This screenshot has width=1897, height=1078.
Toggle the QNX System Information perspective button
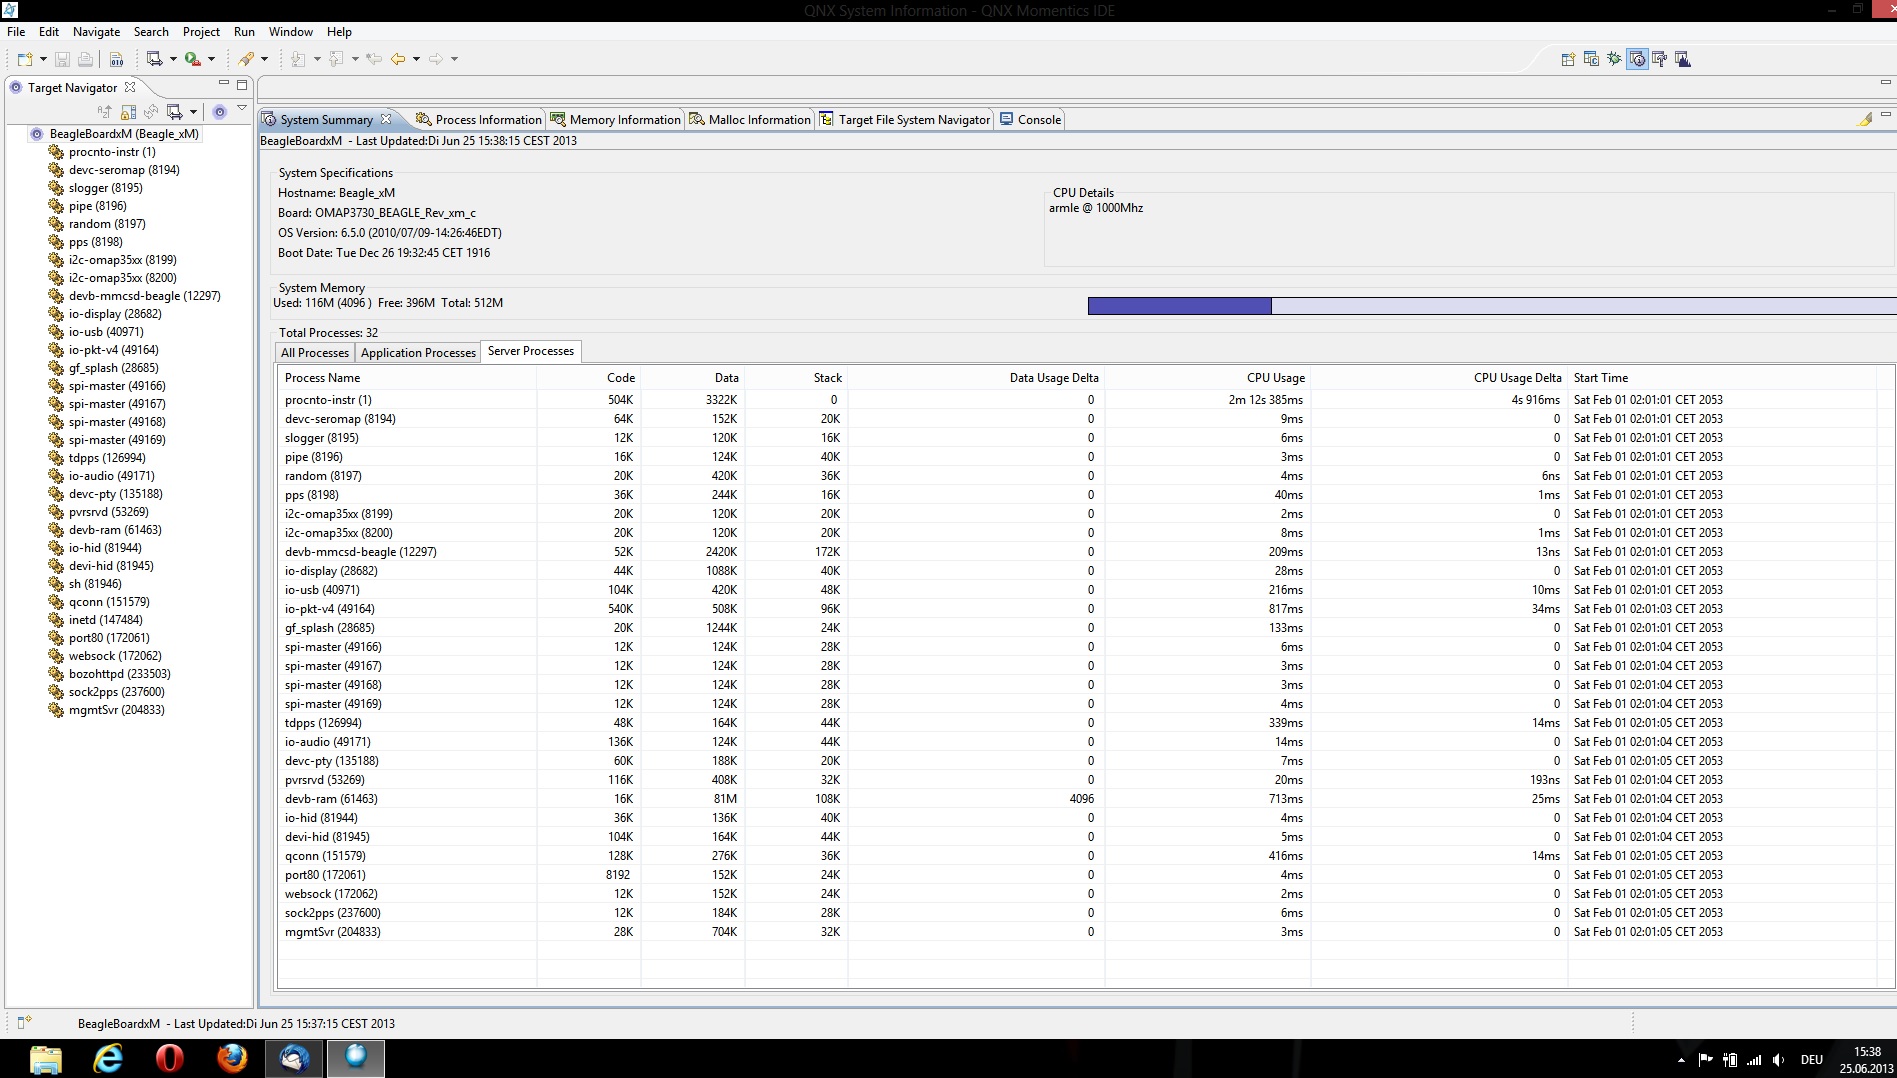coord(1637,59)
